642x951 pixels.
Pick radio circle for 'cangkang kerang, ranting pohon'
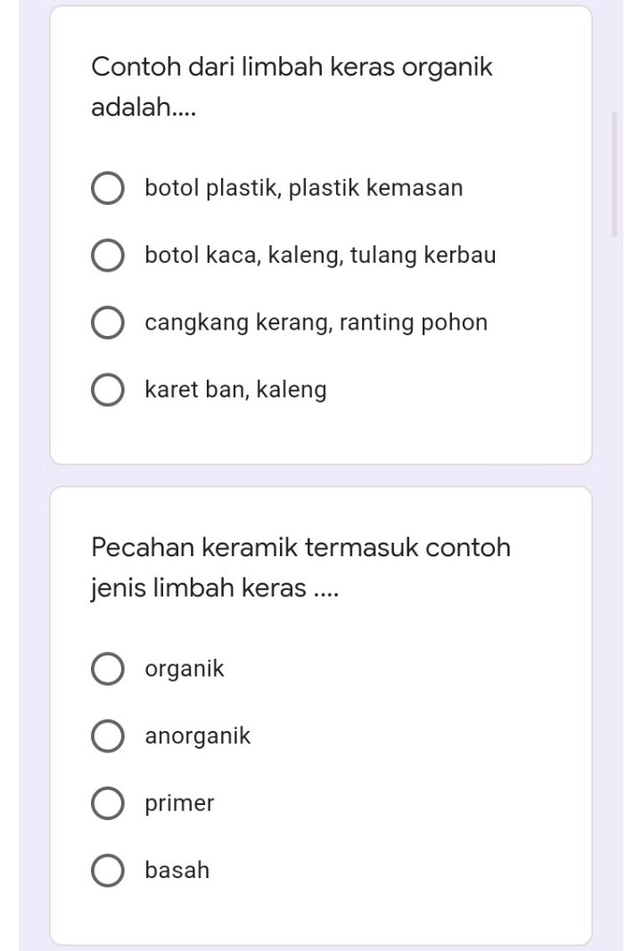108,323
